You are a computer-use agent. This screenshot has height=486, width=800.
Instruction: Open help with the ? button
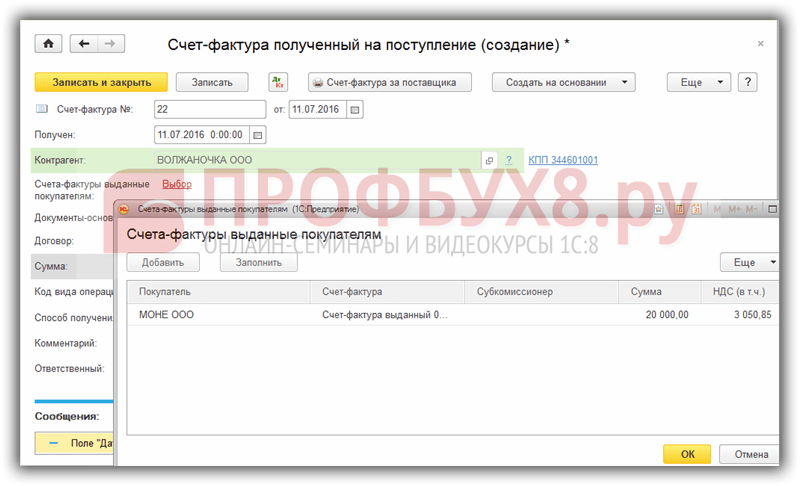coord(747,82)
